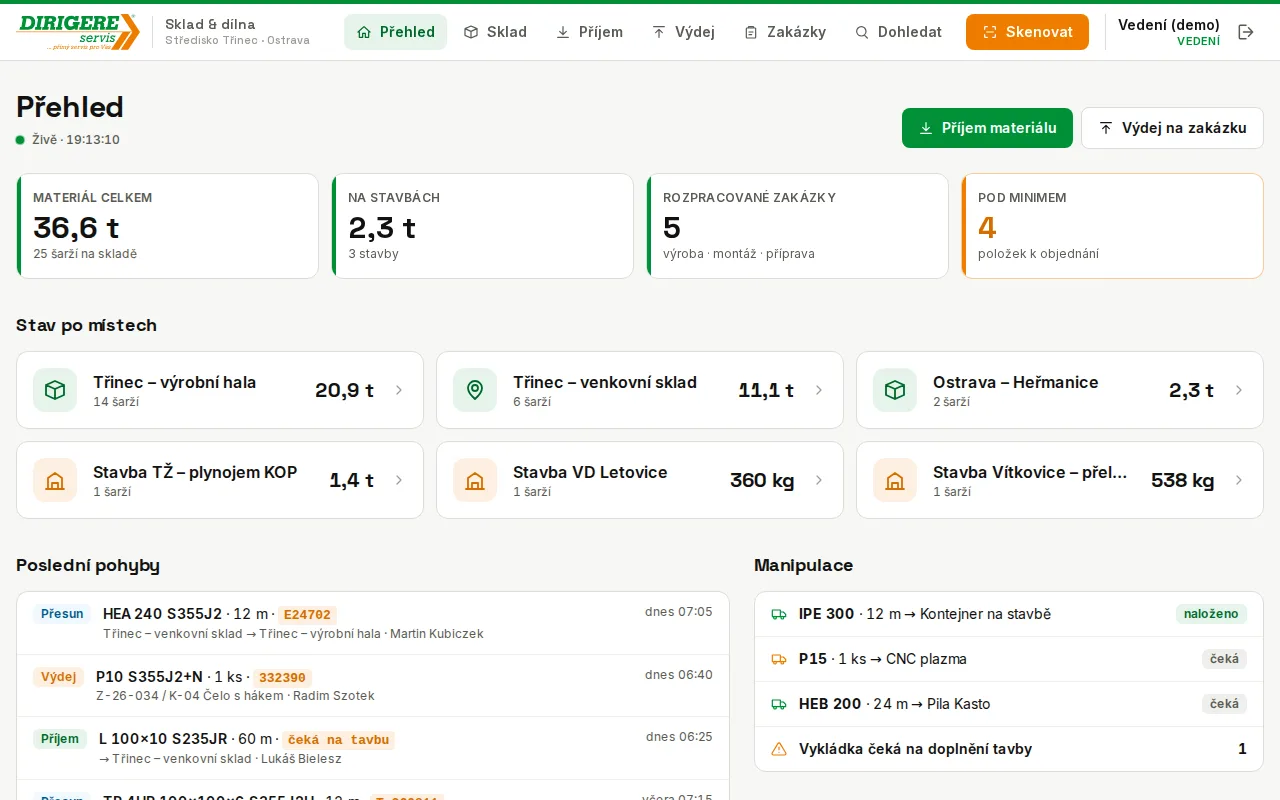Open Stavba TŽ – plynojem KOP chevron
Screen dimensions: 1280x800
click(x=399, y=480)
